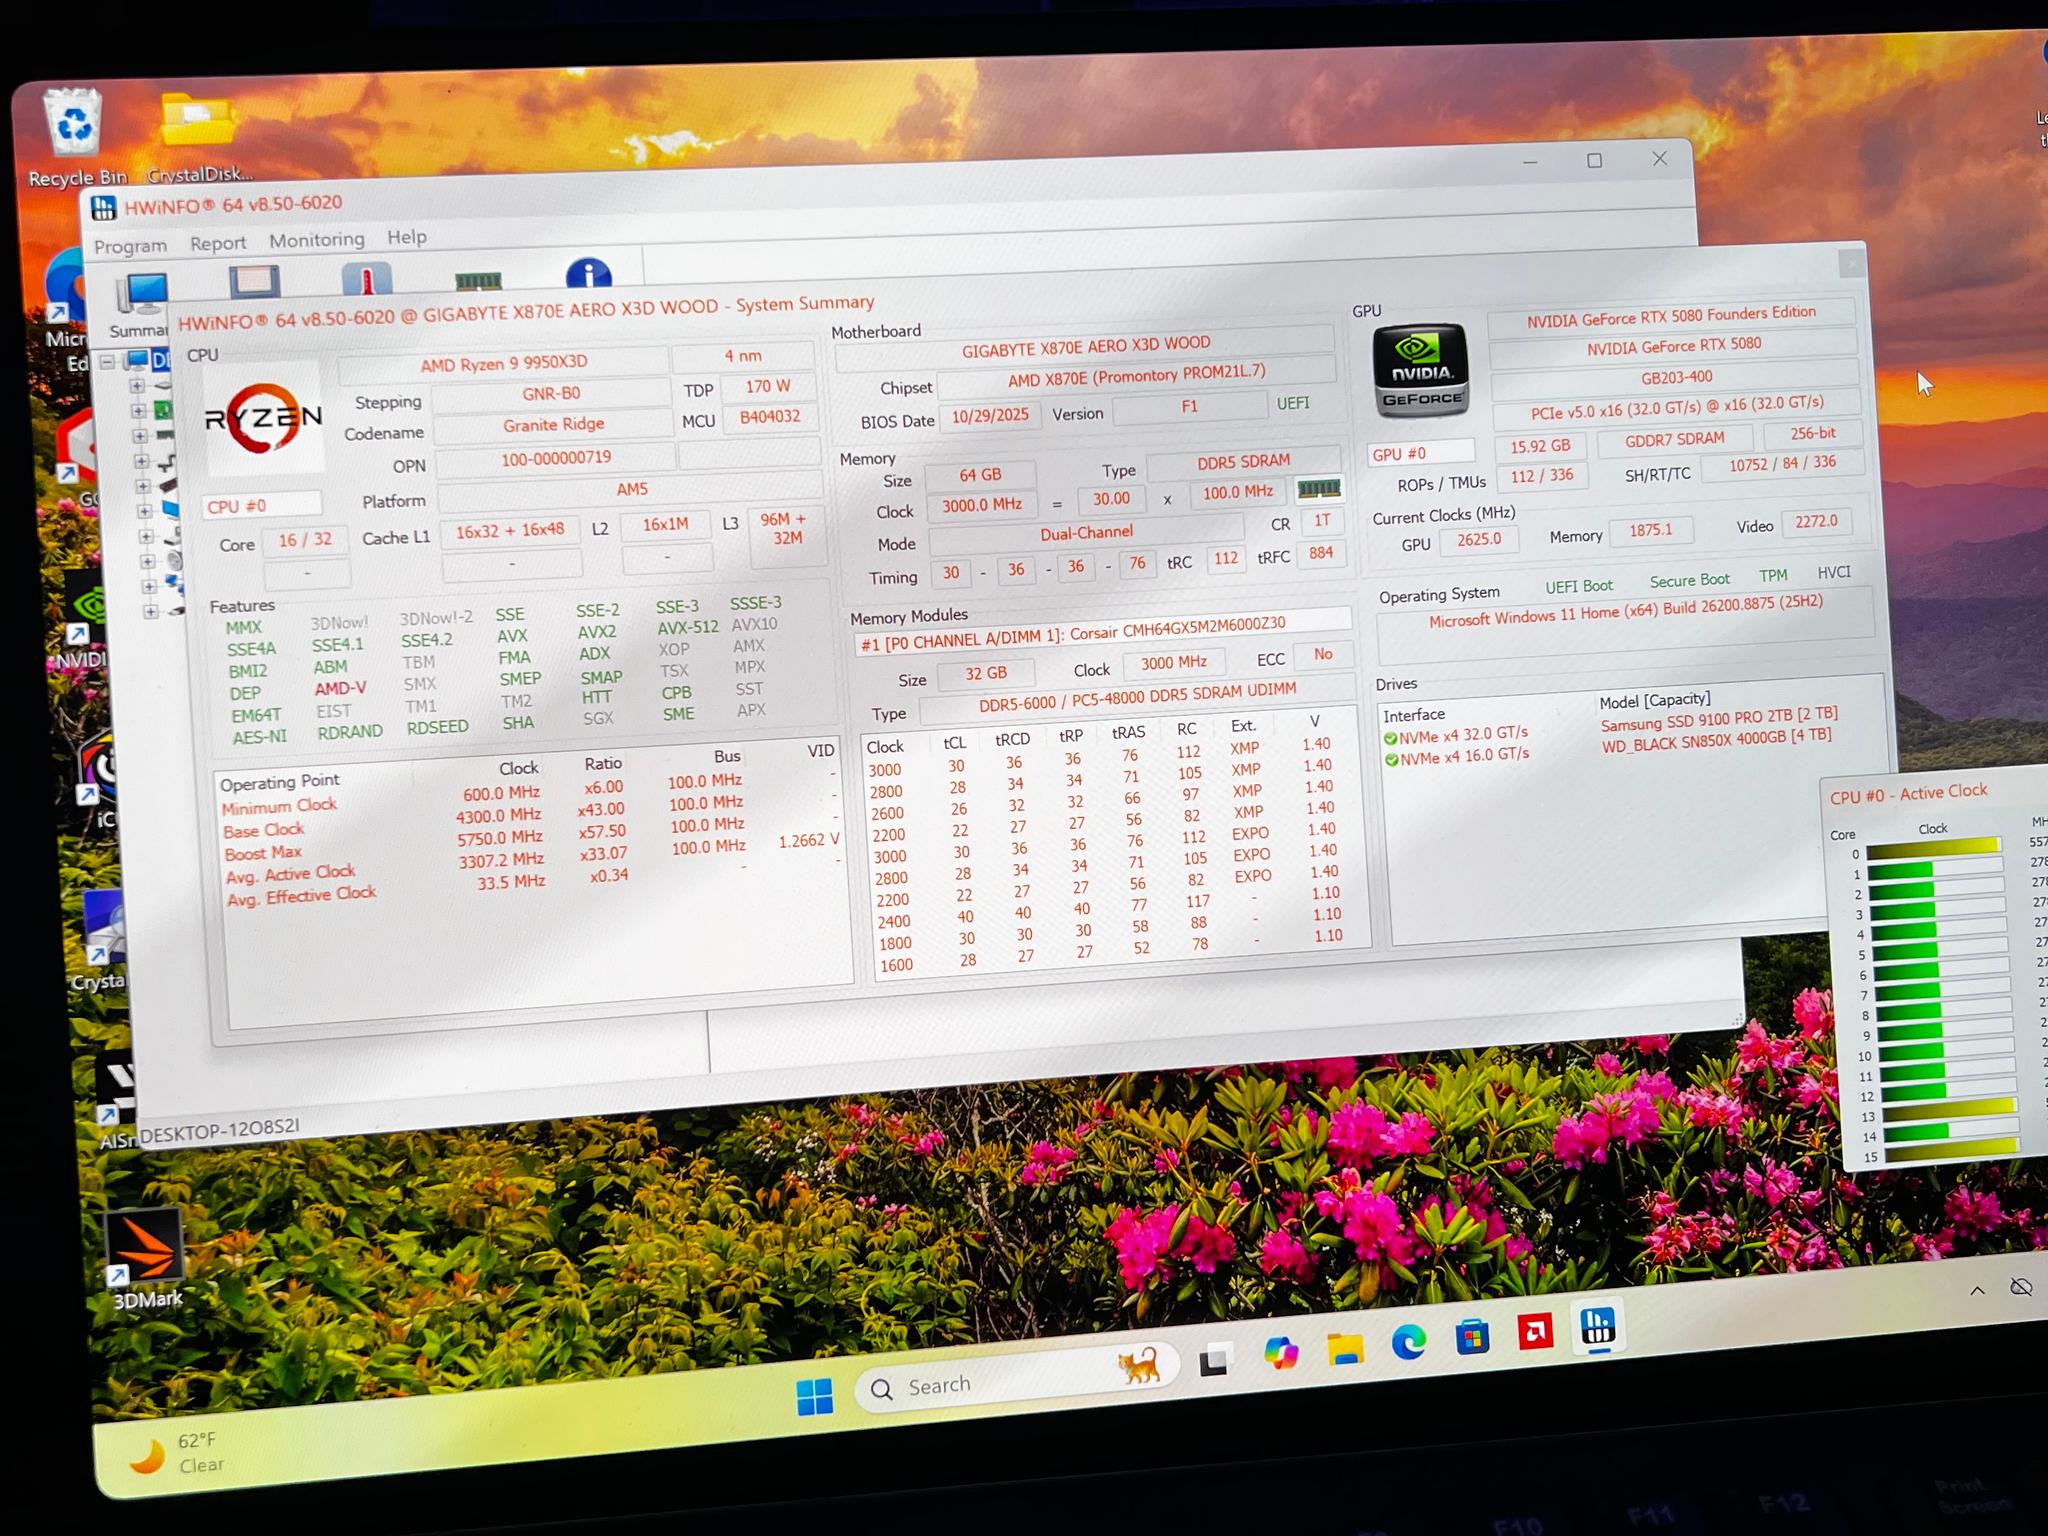This screenshot has height=1536, width=2048.
Task: Click the AMD Ryzen logo image
Action: [264, 418]
